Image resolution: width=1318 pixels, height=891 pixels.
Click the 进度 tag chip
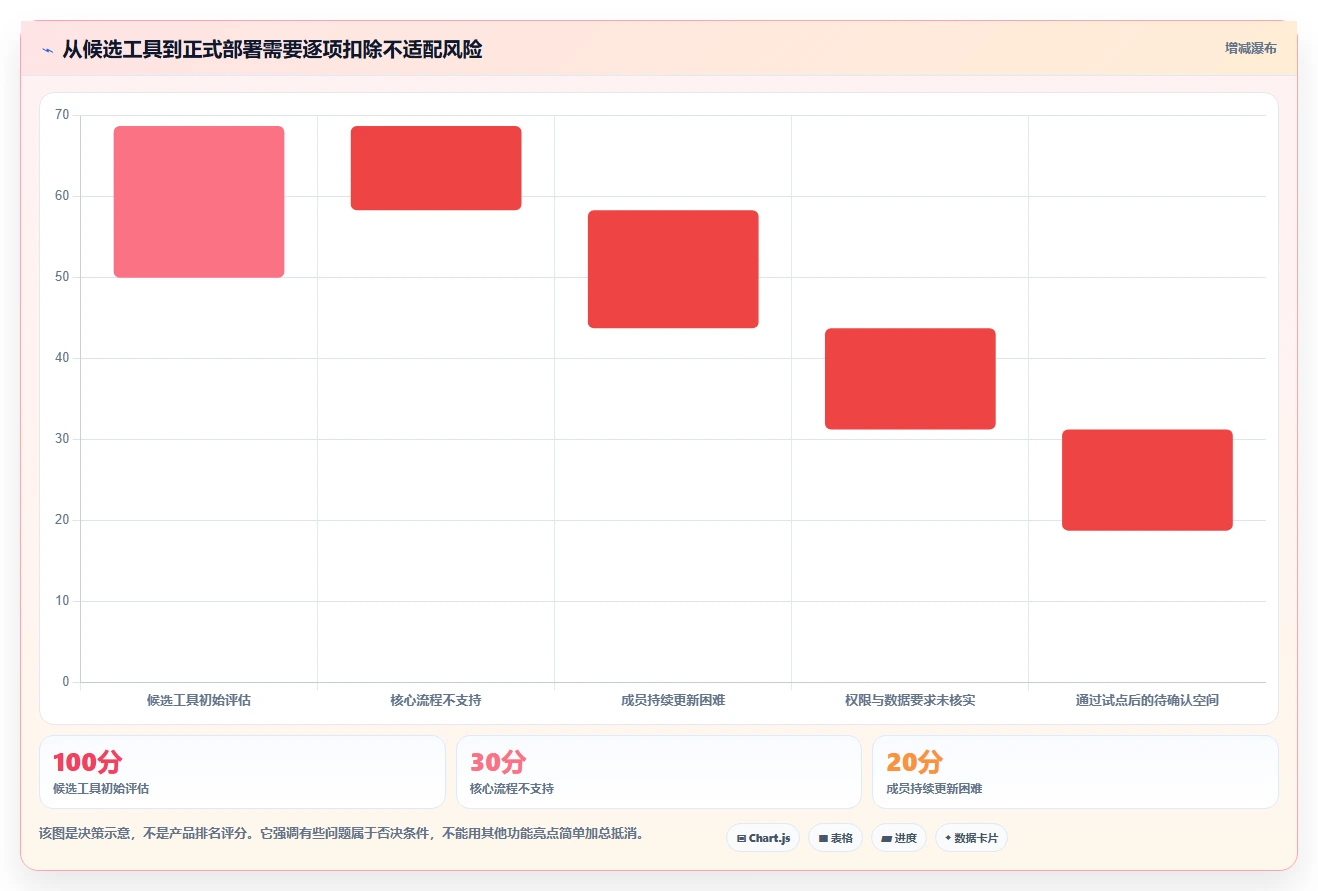click(899, 838)
